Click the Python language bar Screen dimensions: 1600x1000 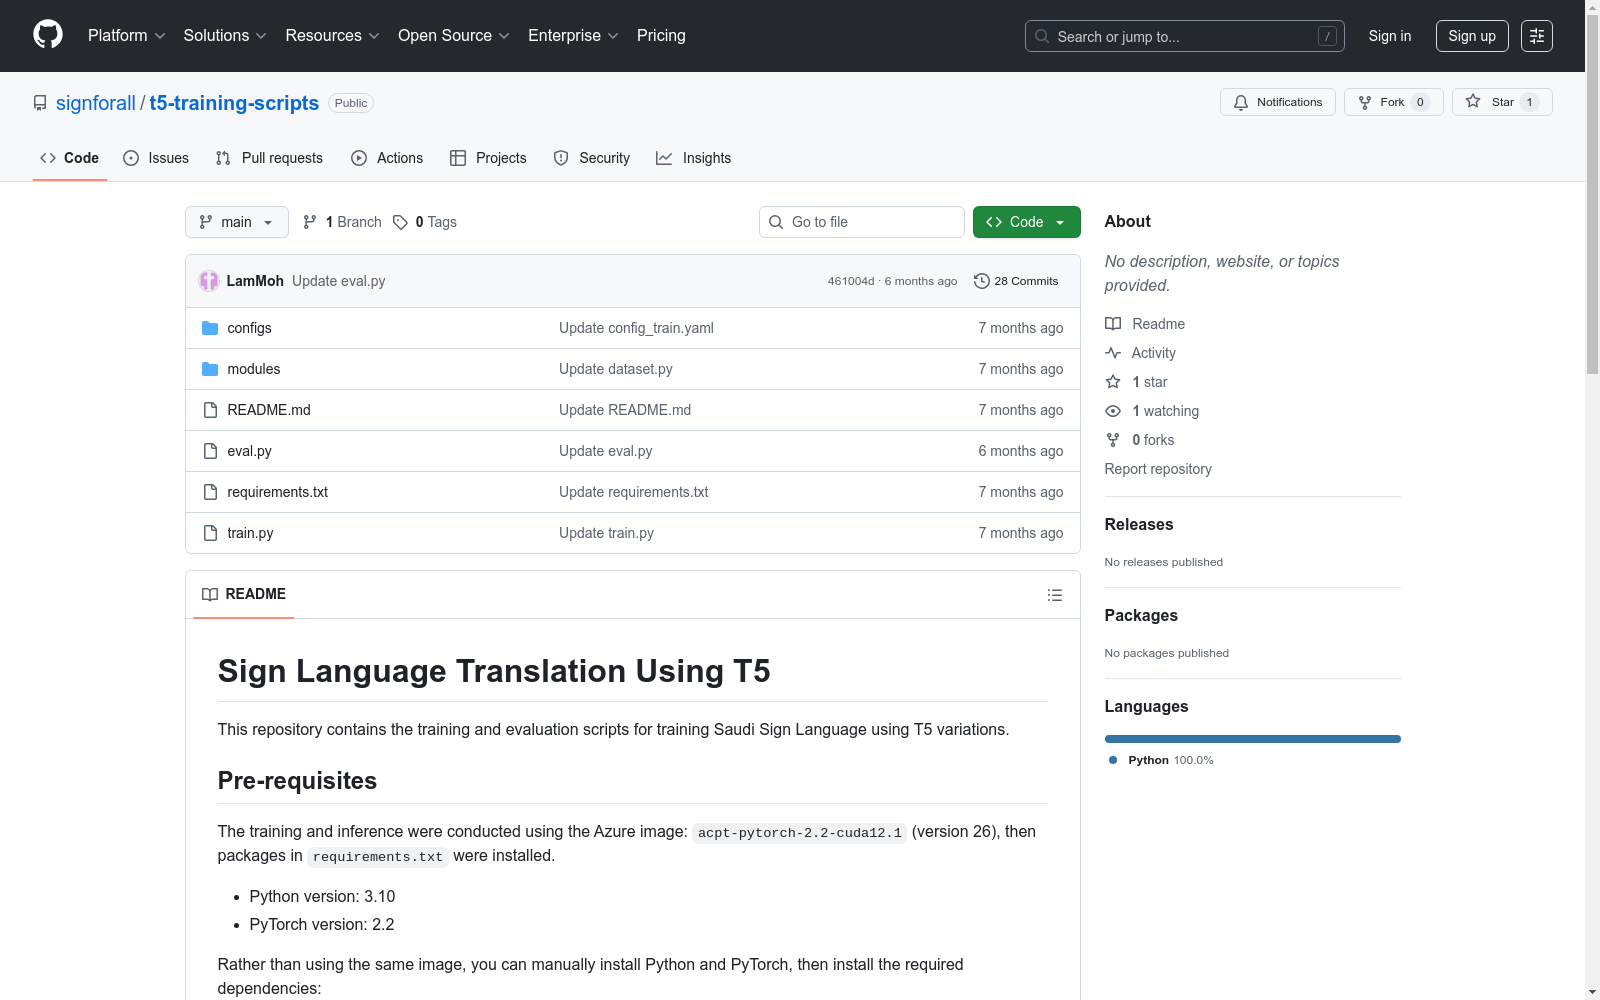pos(1253,739)
